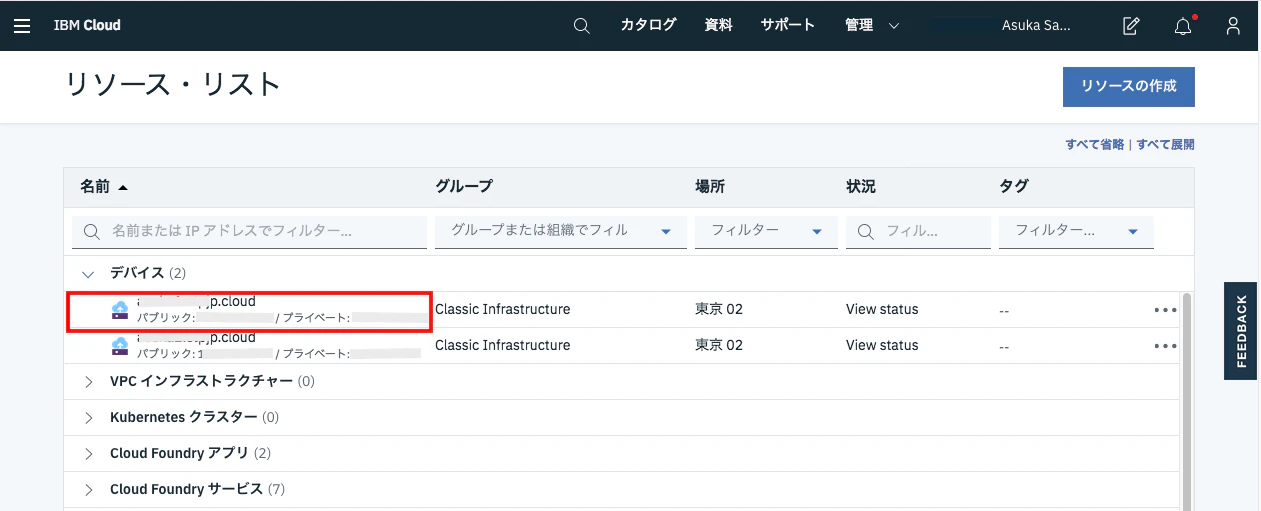Open the cost estimator pencil icon
The width and height of the screenshot is (1261, 511).
point(1131,26)
